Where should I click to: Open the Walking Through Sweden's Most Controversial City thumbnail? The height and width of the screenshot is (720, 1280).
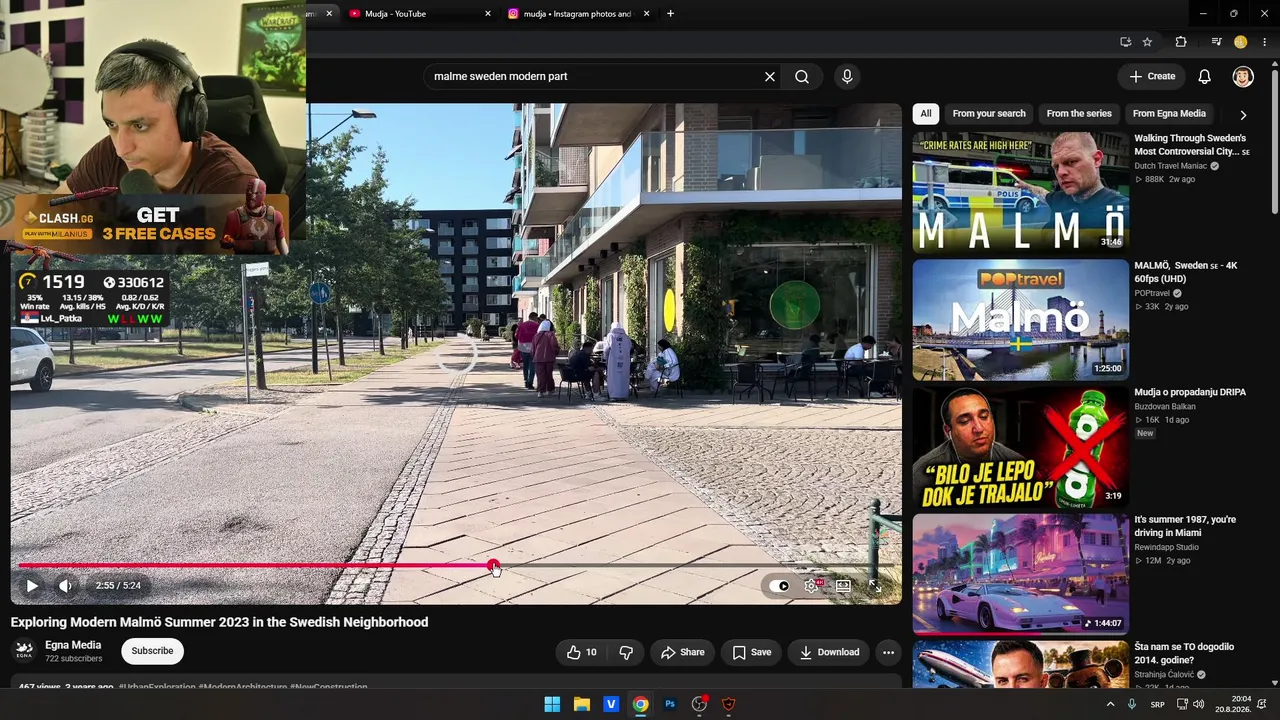[x=1020, y=192]
